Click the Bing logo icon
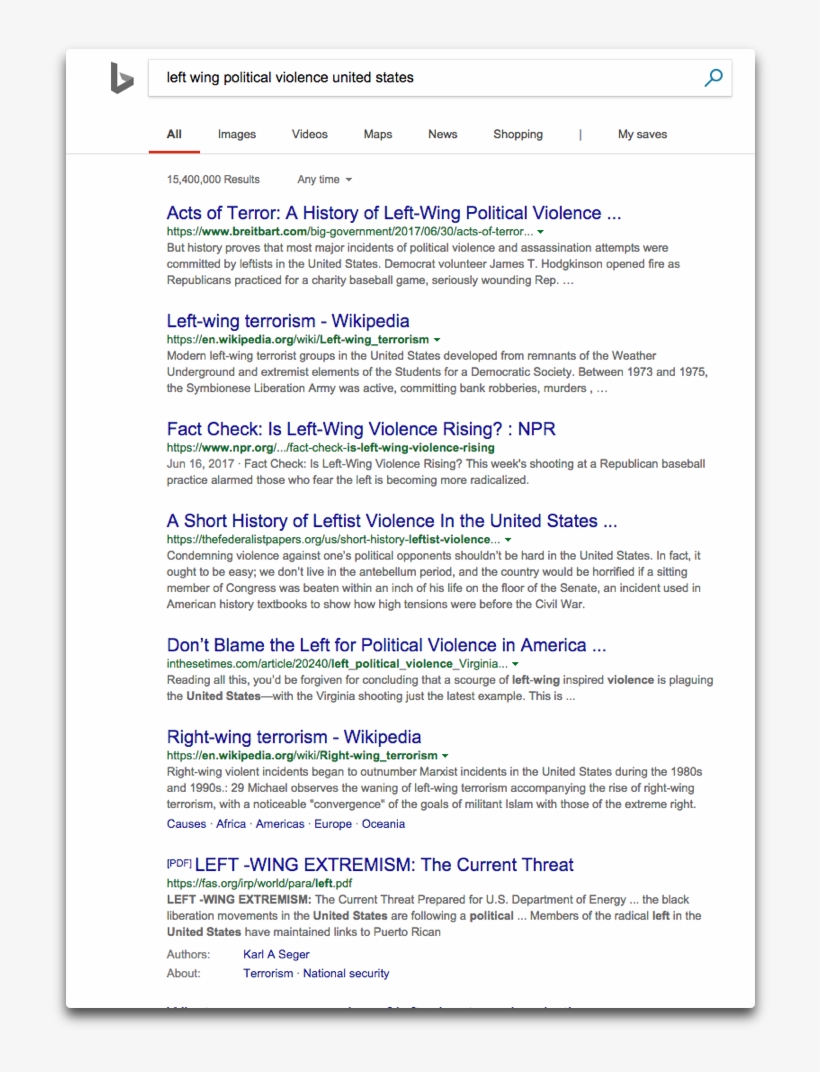Image resolution: width=820 pixels, height=1072 pixels. [122, 78]
